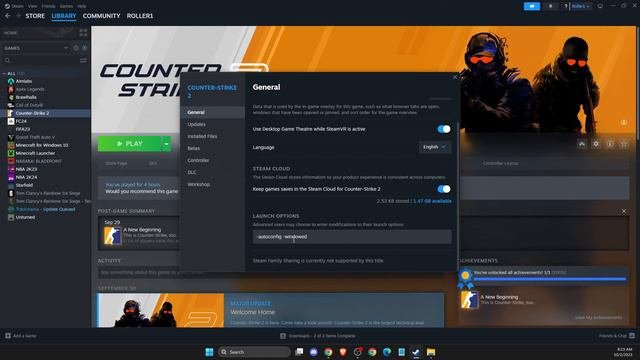Viewport: 640px width, 360px height.
Task: Open the Windows Start button
Action: (209, 352)
